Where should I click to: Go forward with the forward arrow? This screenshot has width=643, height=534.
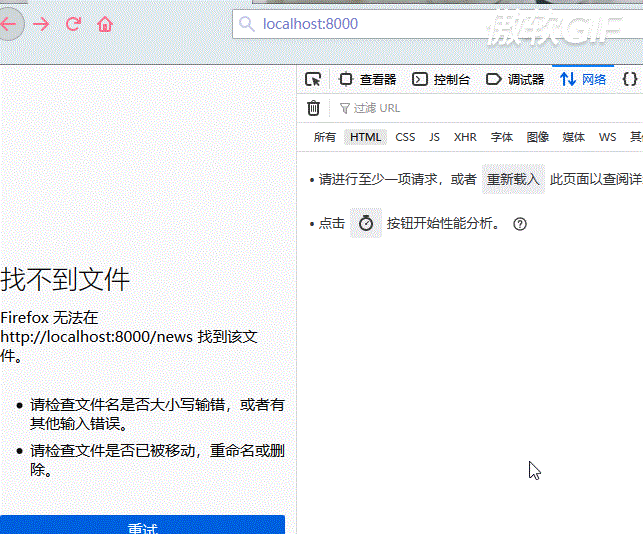click(x=41, y=24)
